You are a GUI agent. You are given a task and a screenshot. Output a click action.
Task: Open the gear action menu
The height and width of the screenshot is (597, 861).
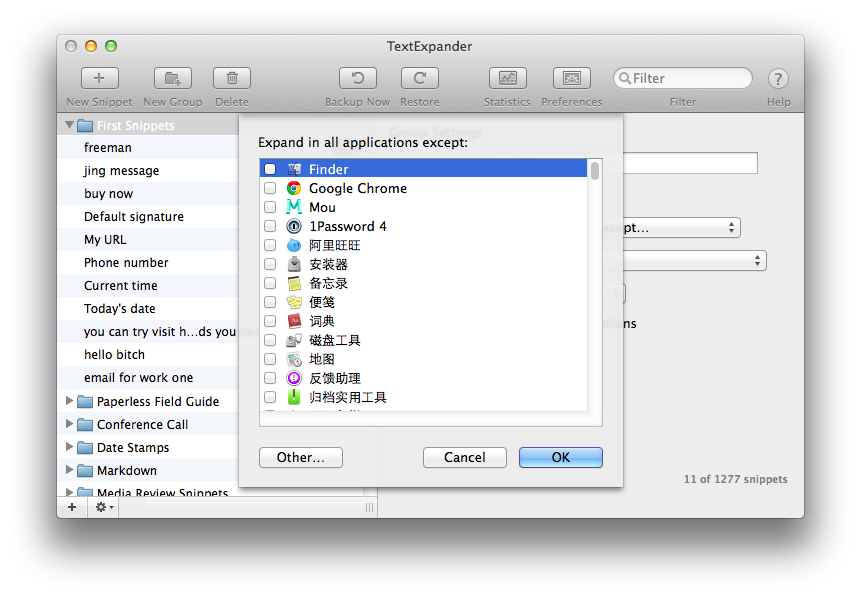[x=104, y=507]
